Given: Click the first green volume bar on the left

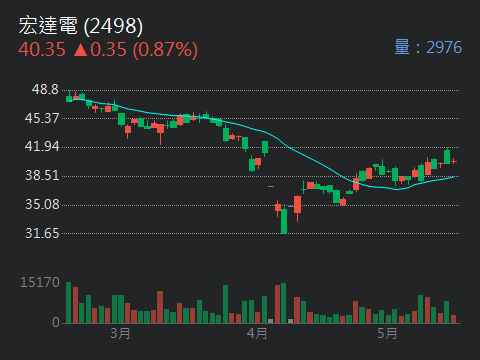Looking at the screenshot, I should point(69,303).
